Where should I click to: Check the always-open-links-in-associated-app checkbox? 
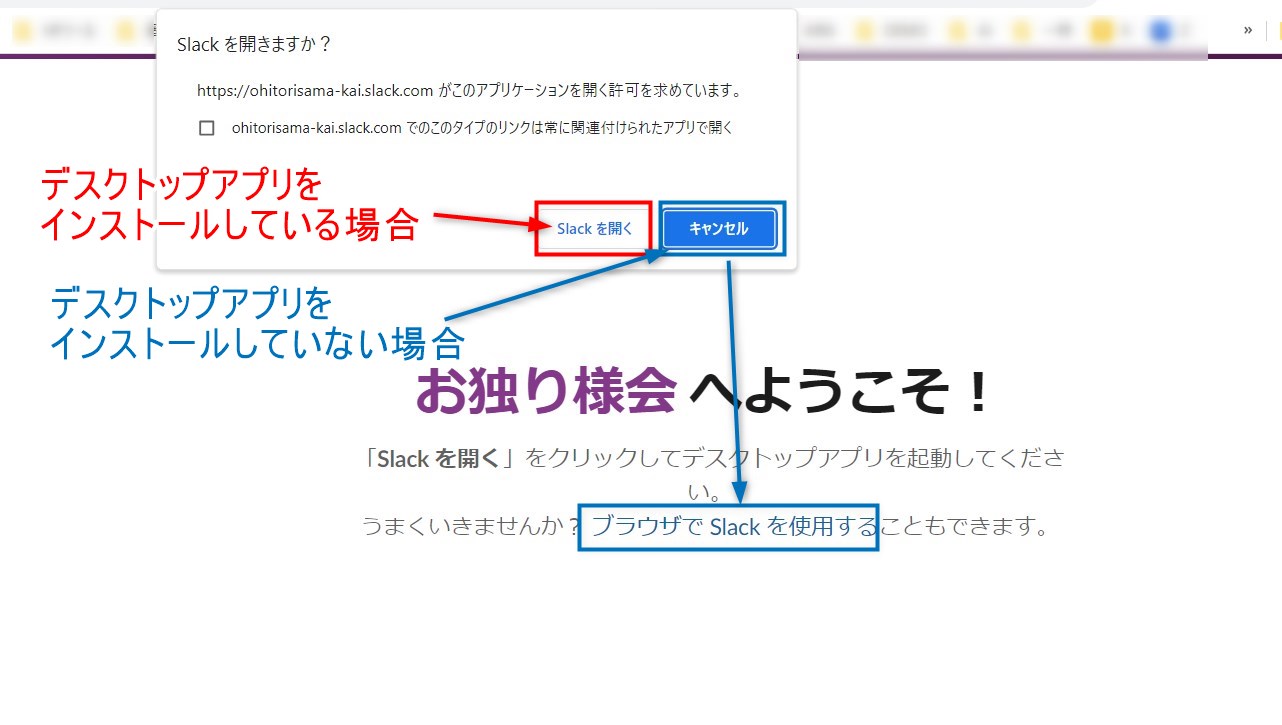click(x=207, y=128)
